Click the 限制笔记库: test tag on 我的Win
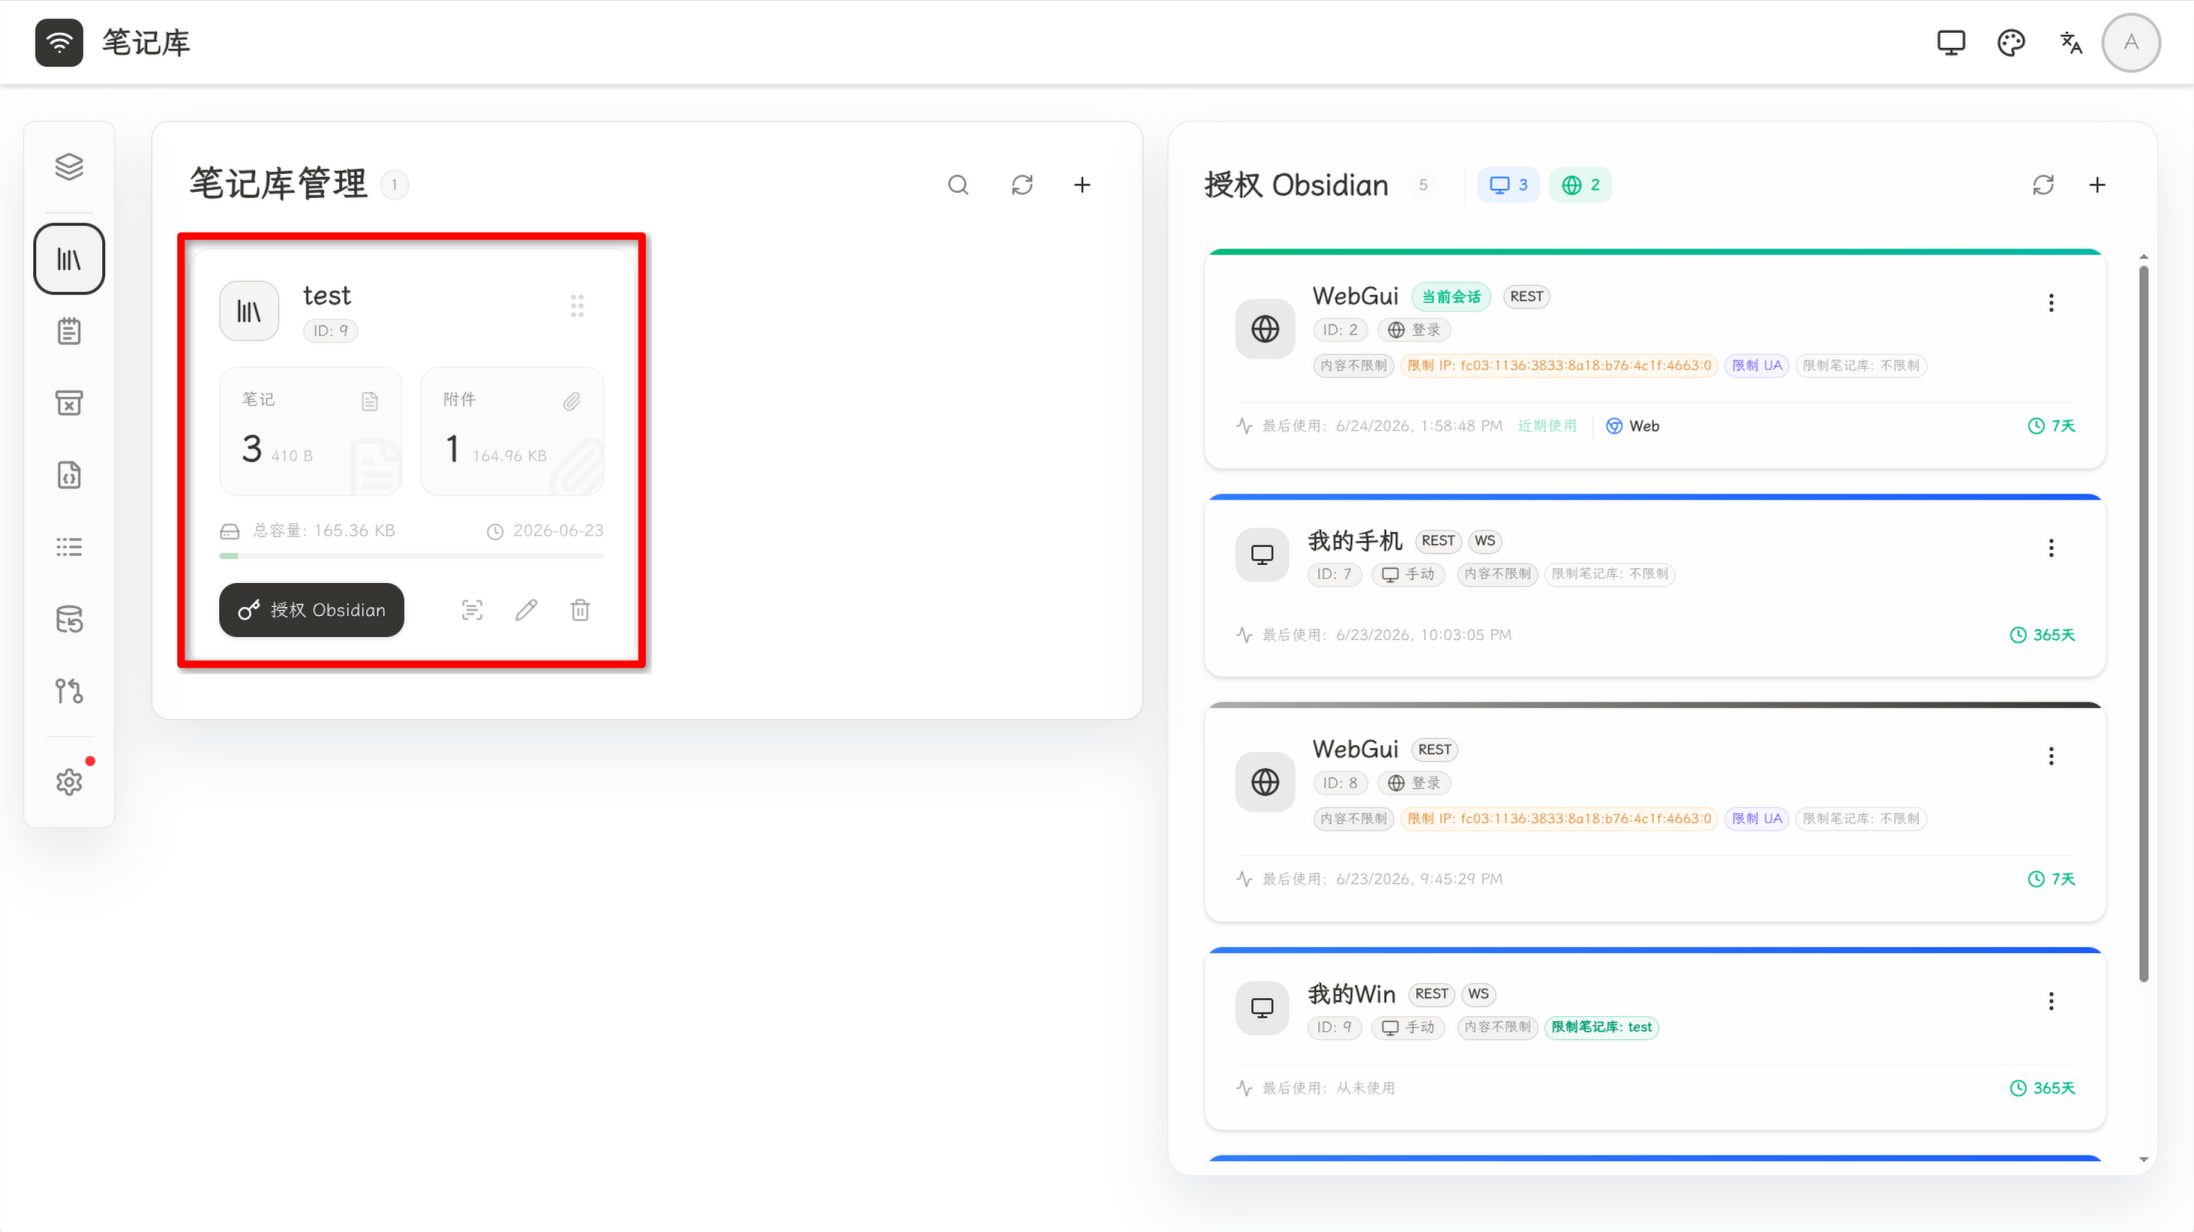Screen dimensions: 2194x1232 pyautogui.click(x=1601, y=1027)
